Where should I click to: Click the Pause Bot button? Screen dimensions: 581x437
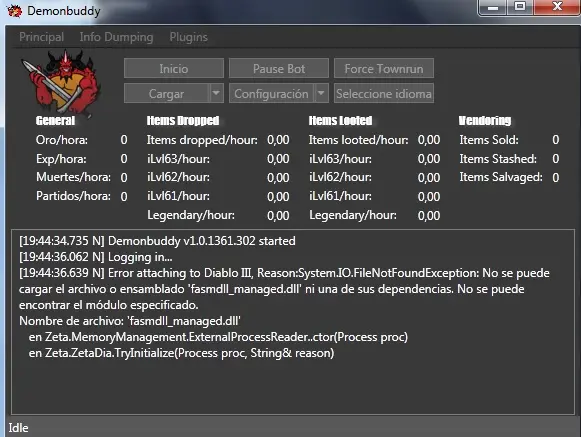279,68
